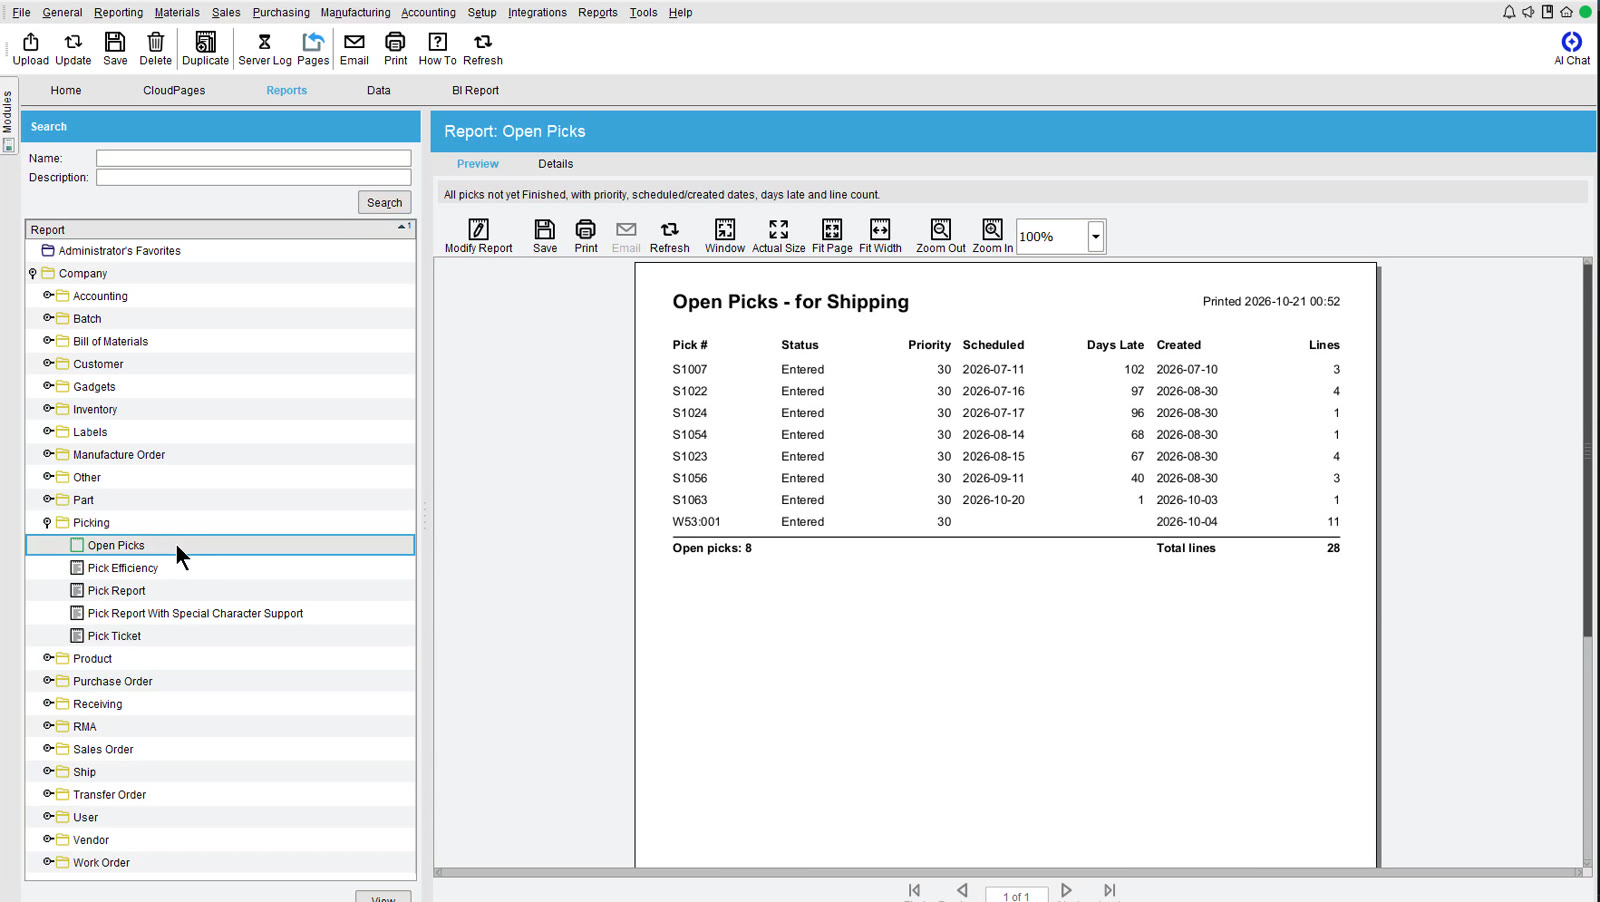1600x902 pixels.
Task: Switch to the CloudPages tab
Action: (174, 90)
